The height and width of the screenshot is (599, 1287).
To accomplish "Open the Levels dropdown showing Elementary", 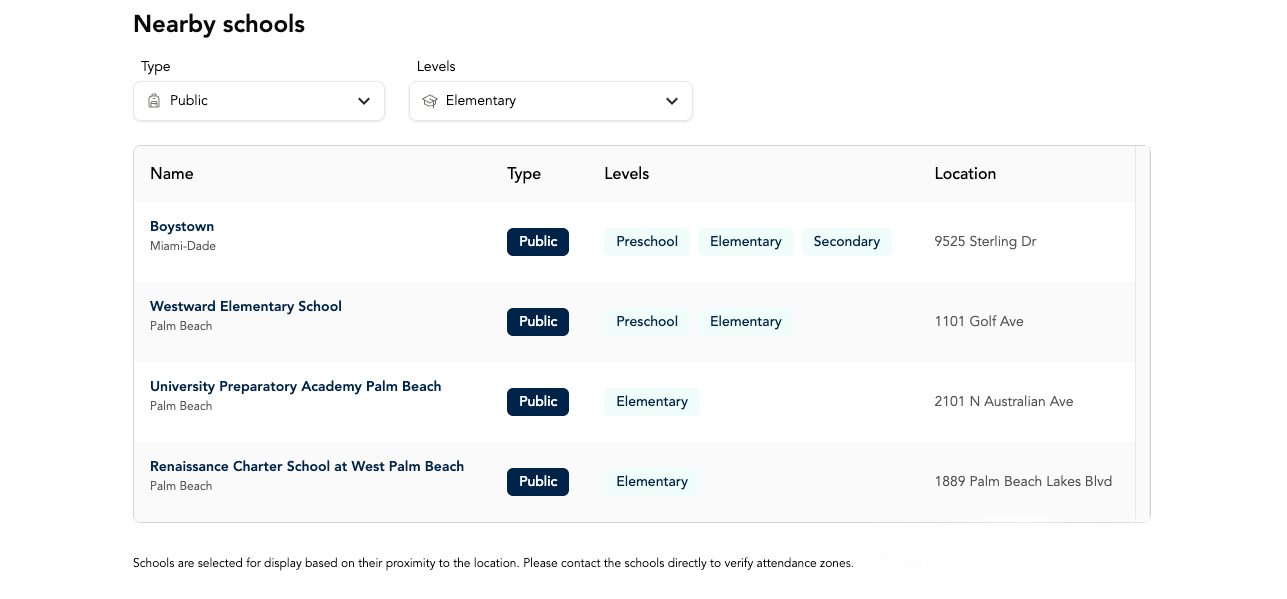I will click(x=551, y=101).
